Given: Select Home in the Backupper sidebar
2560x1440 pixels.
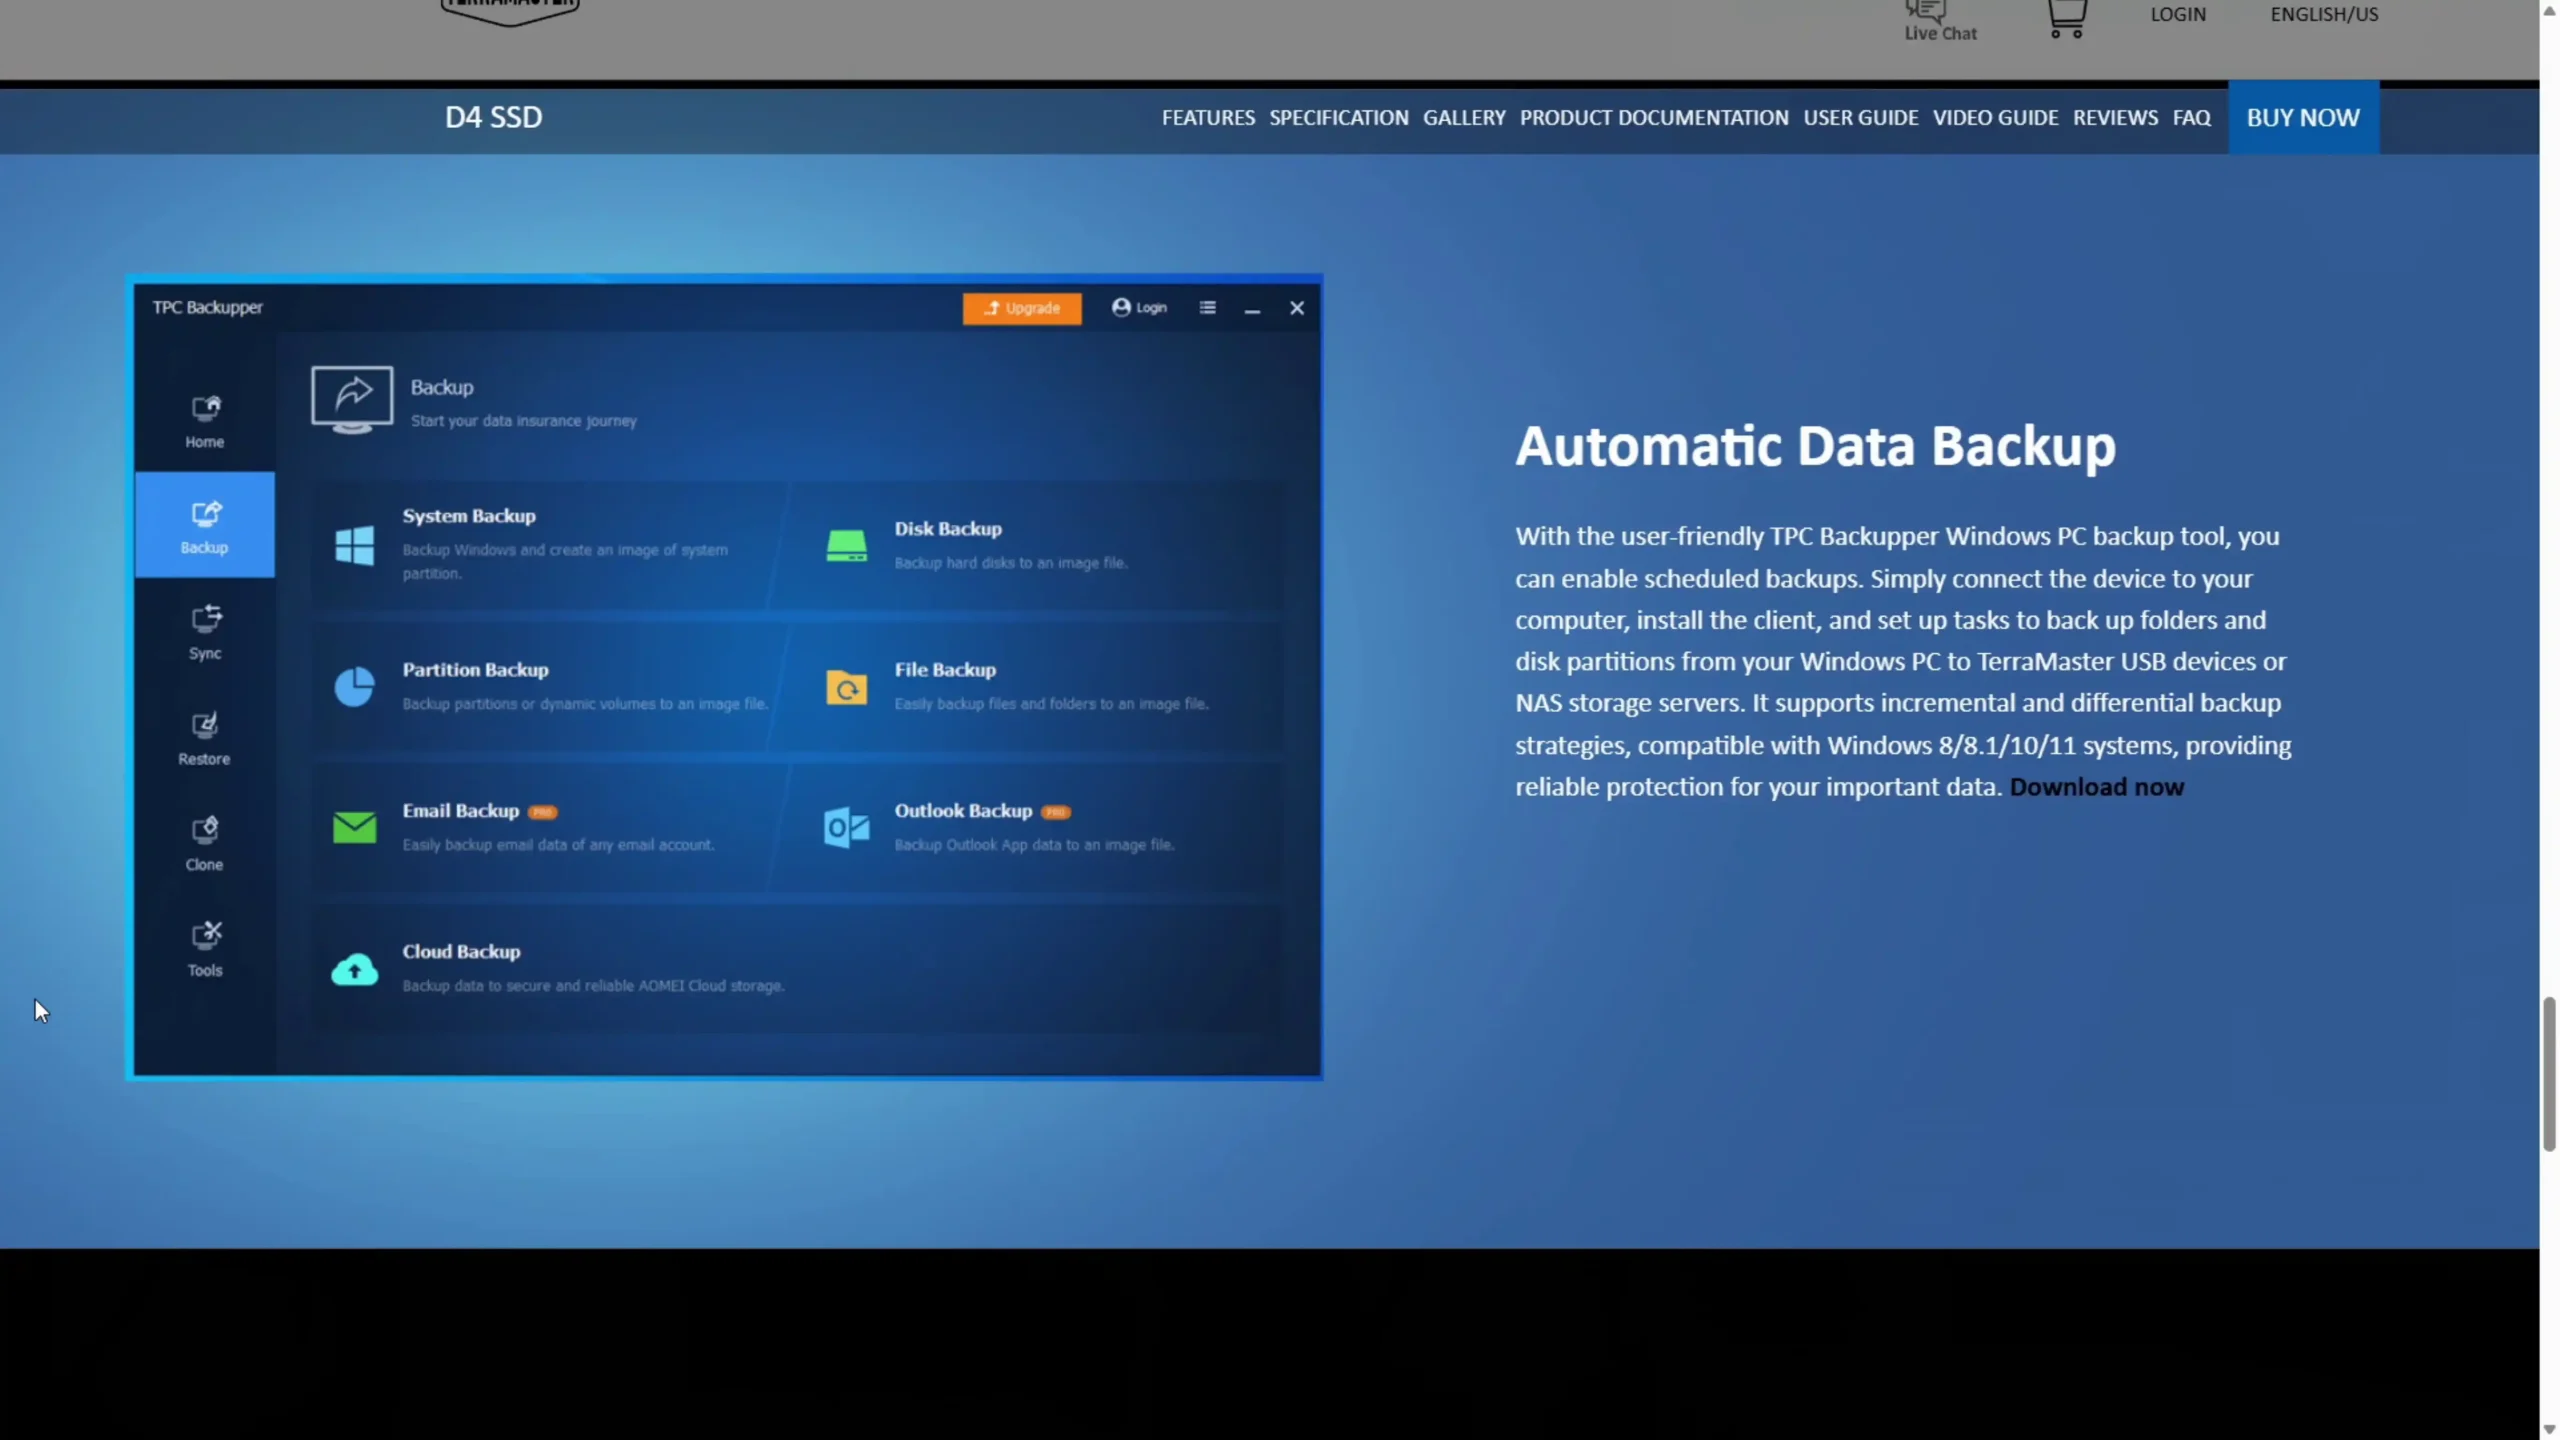Looking at the screenshot, I should coord(205,420).
